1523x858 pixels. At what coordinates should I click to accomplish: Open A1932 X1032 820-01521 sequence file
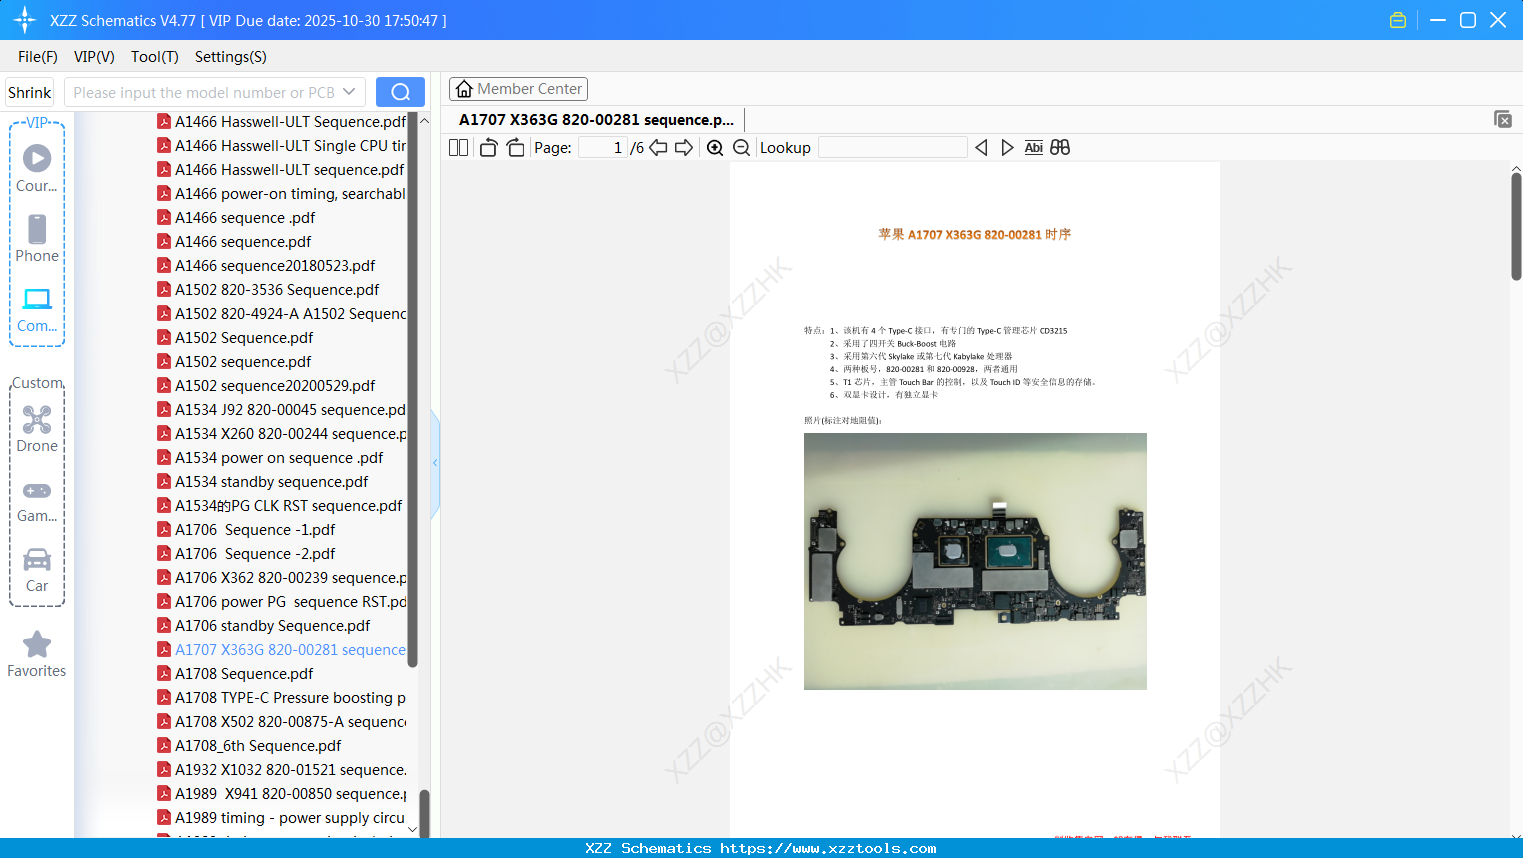282,770
